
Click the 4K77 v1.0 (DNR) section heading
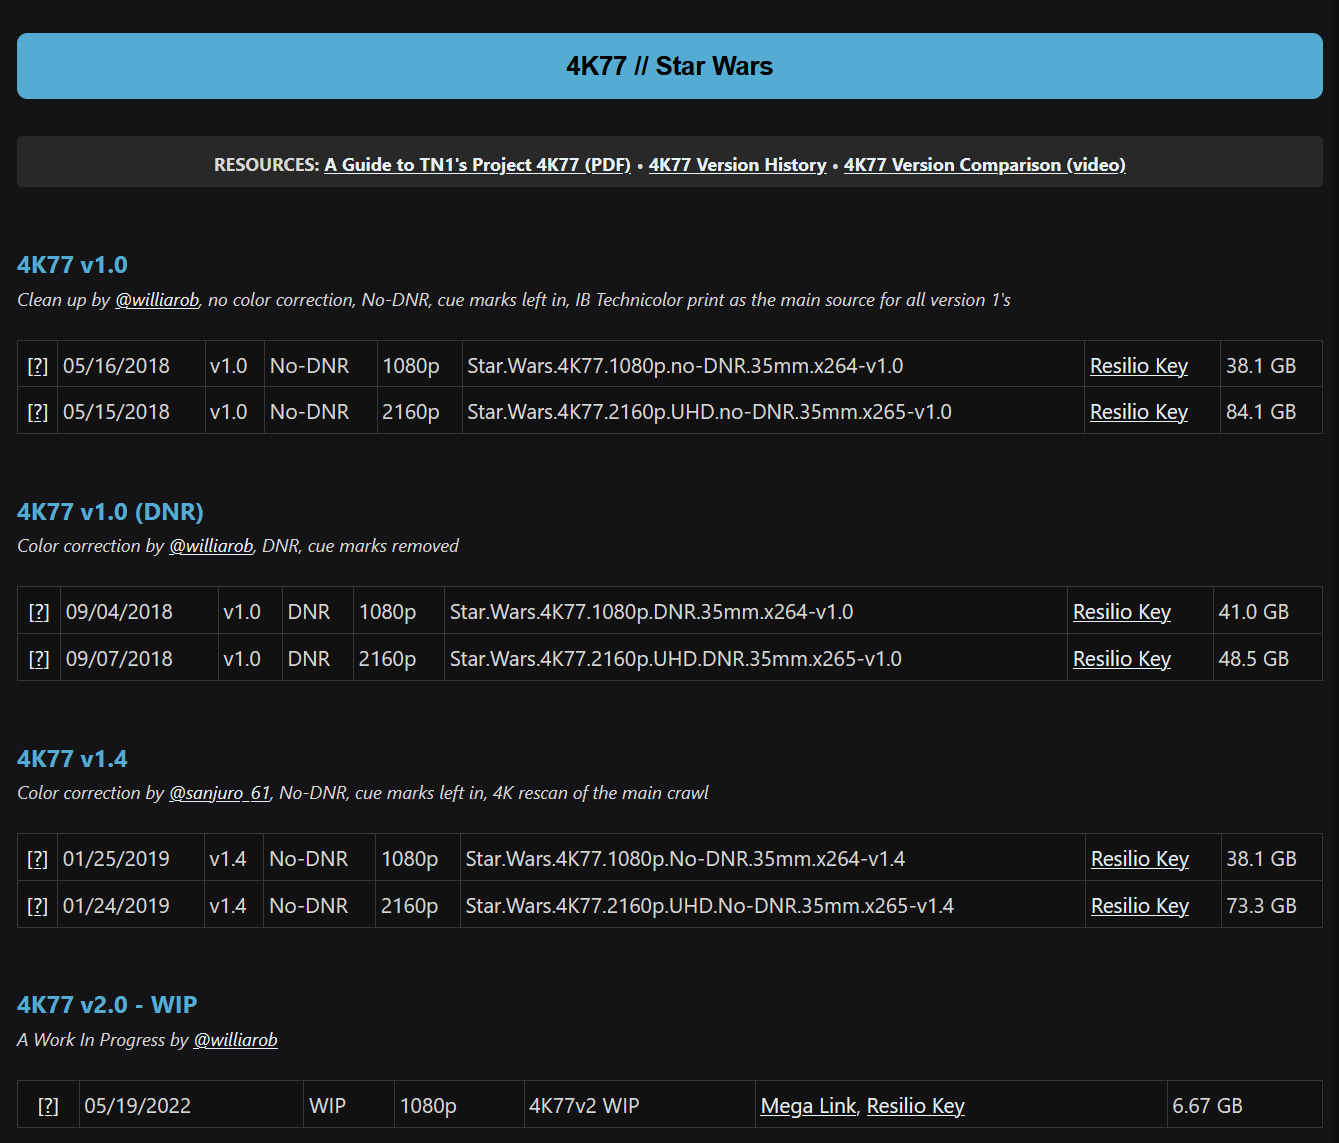[110, 512]
